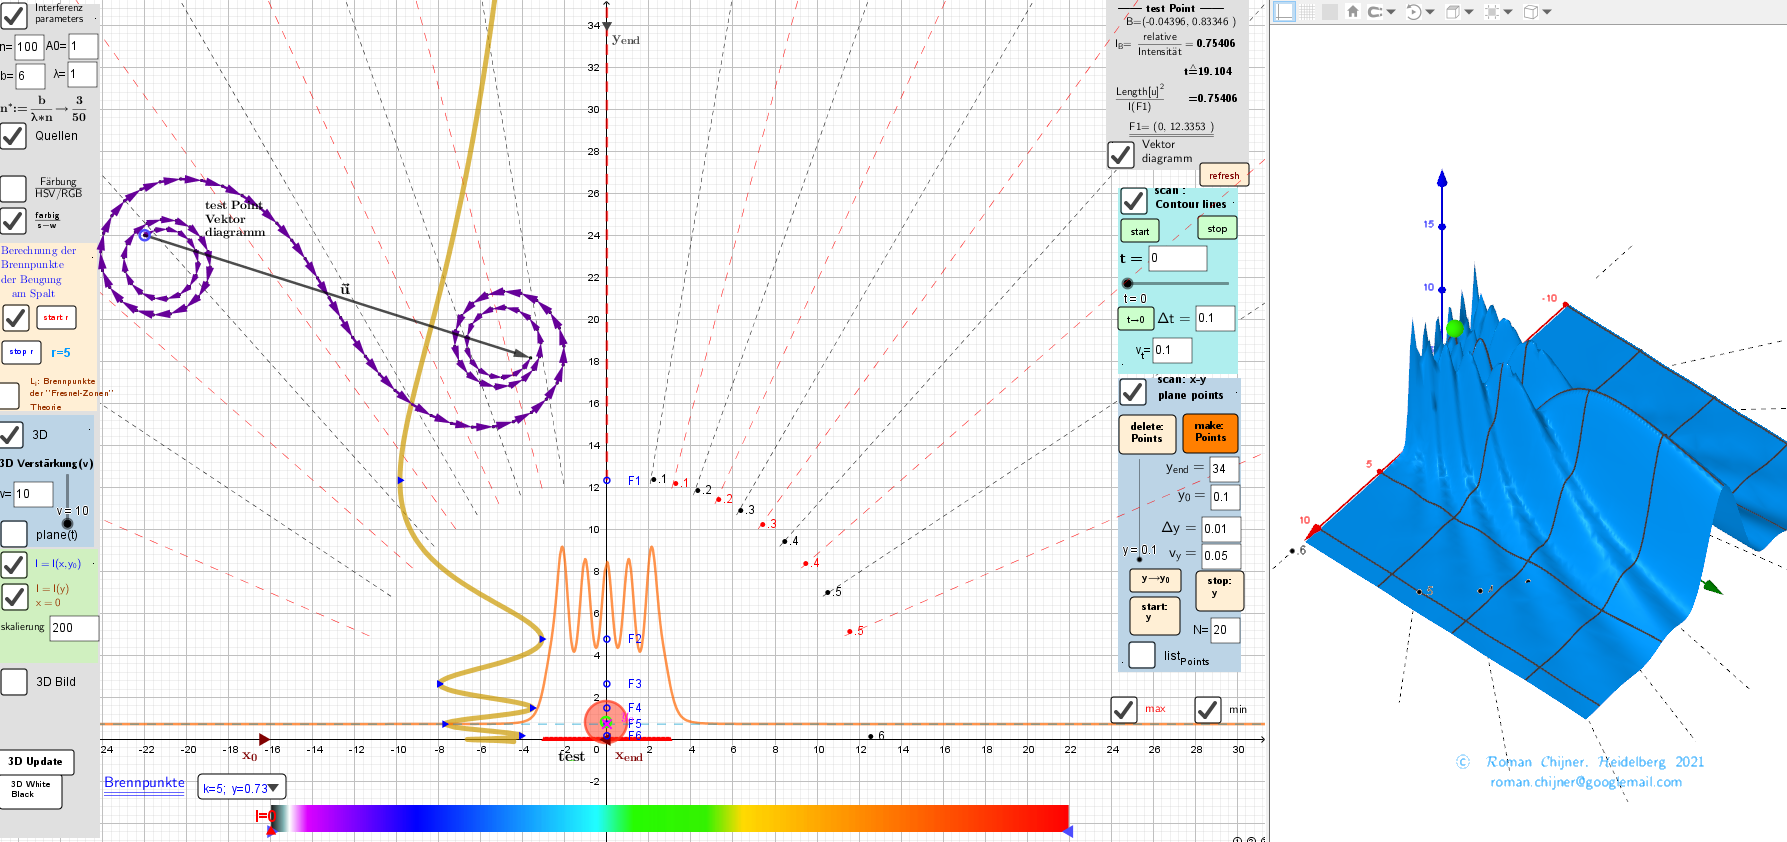The image size is (1787, 842).
Task: Toggle checkbox next to start r button
Action: click(16, 318)
